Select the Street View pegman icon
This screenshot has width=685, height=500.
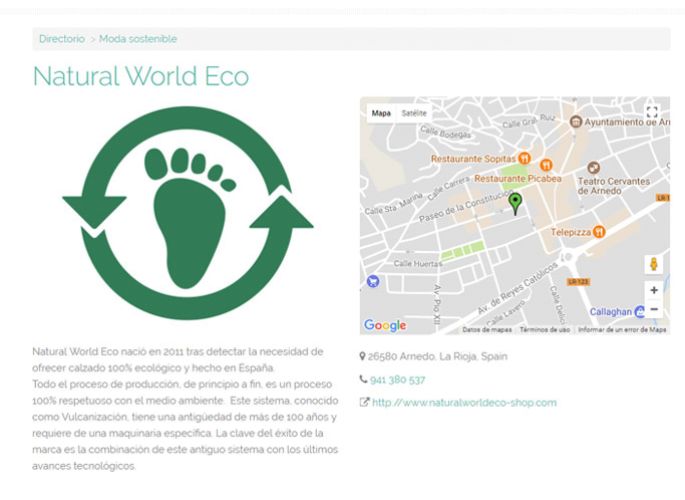click(654, 265)
